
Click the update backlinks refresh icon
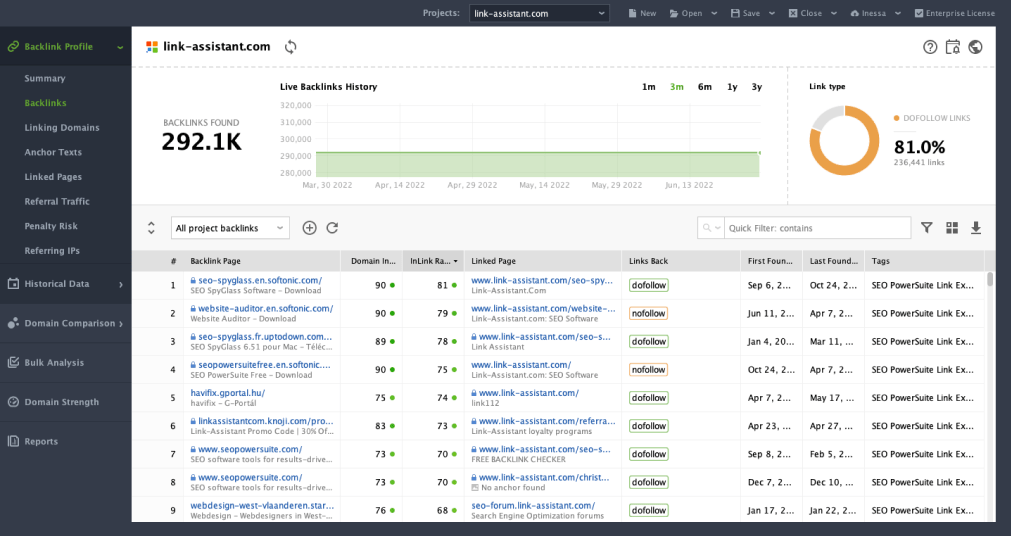[332, 228]
